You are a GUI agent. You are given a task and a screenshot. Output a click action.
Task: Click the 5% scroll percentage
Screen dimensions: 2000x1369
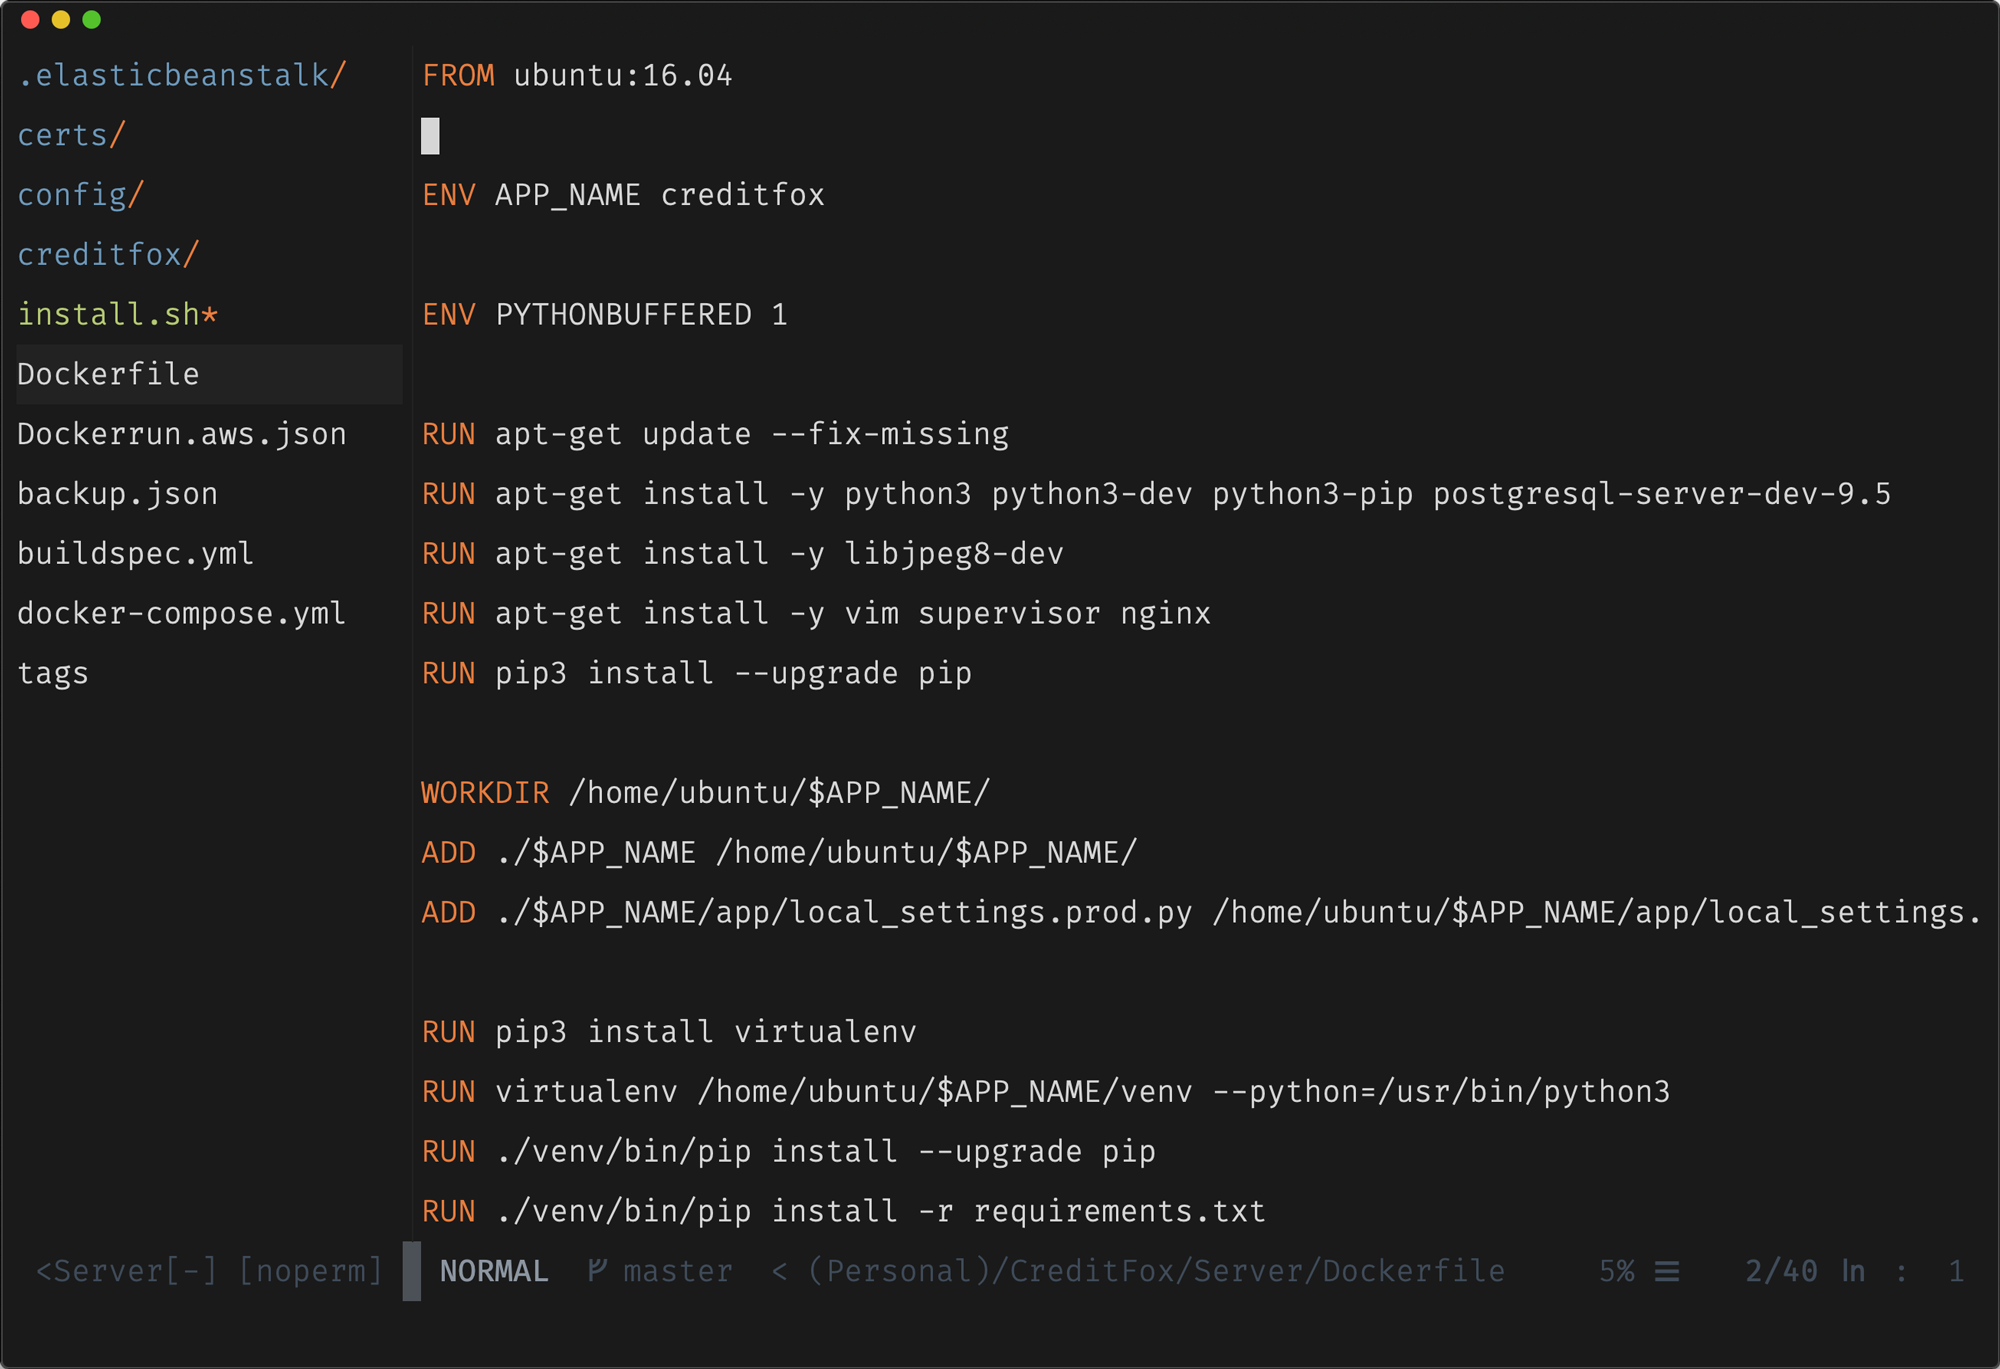pyautogui.click(x=1617, y=1271)
